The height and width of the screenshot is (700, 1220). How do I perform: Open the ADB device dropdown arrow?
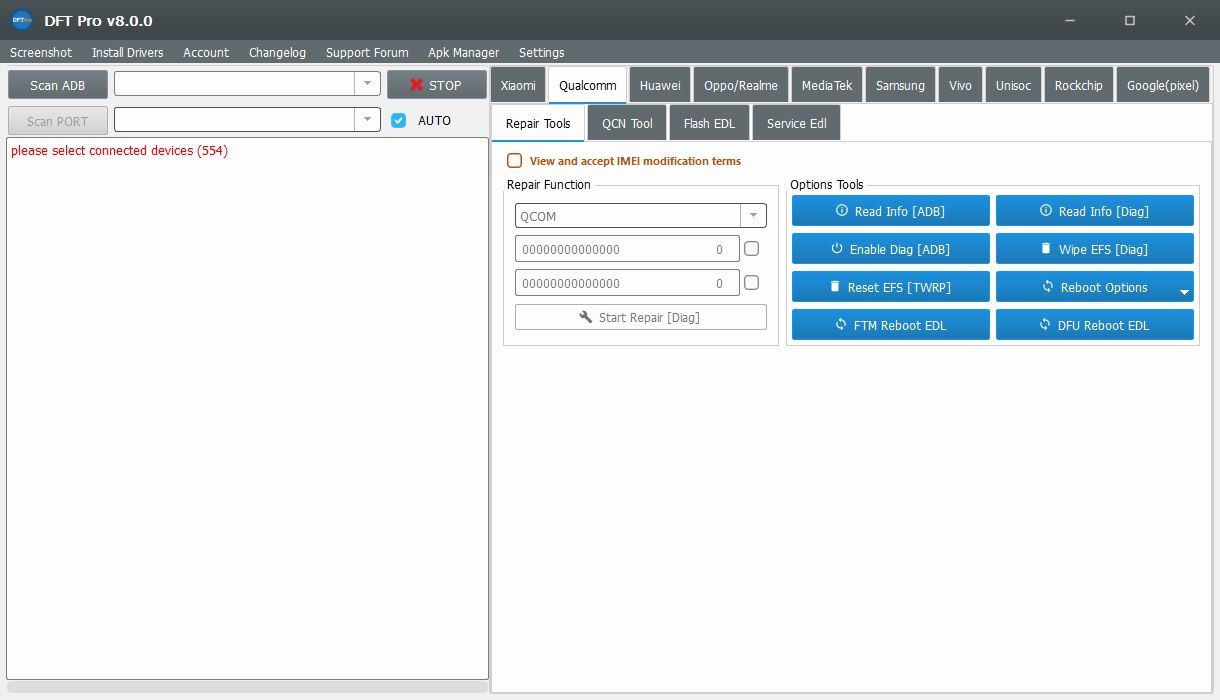[x=368, y=84]
